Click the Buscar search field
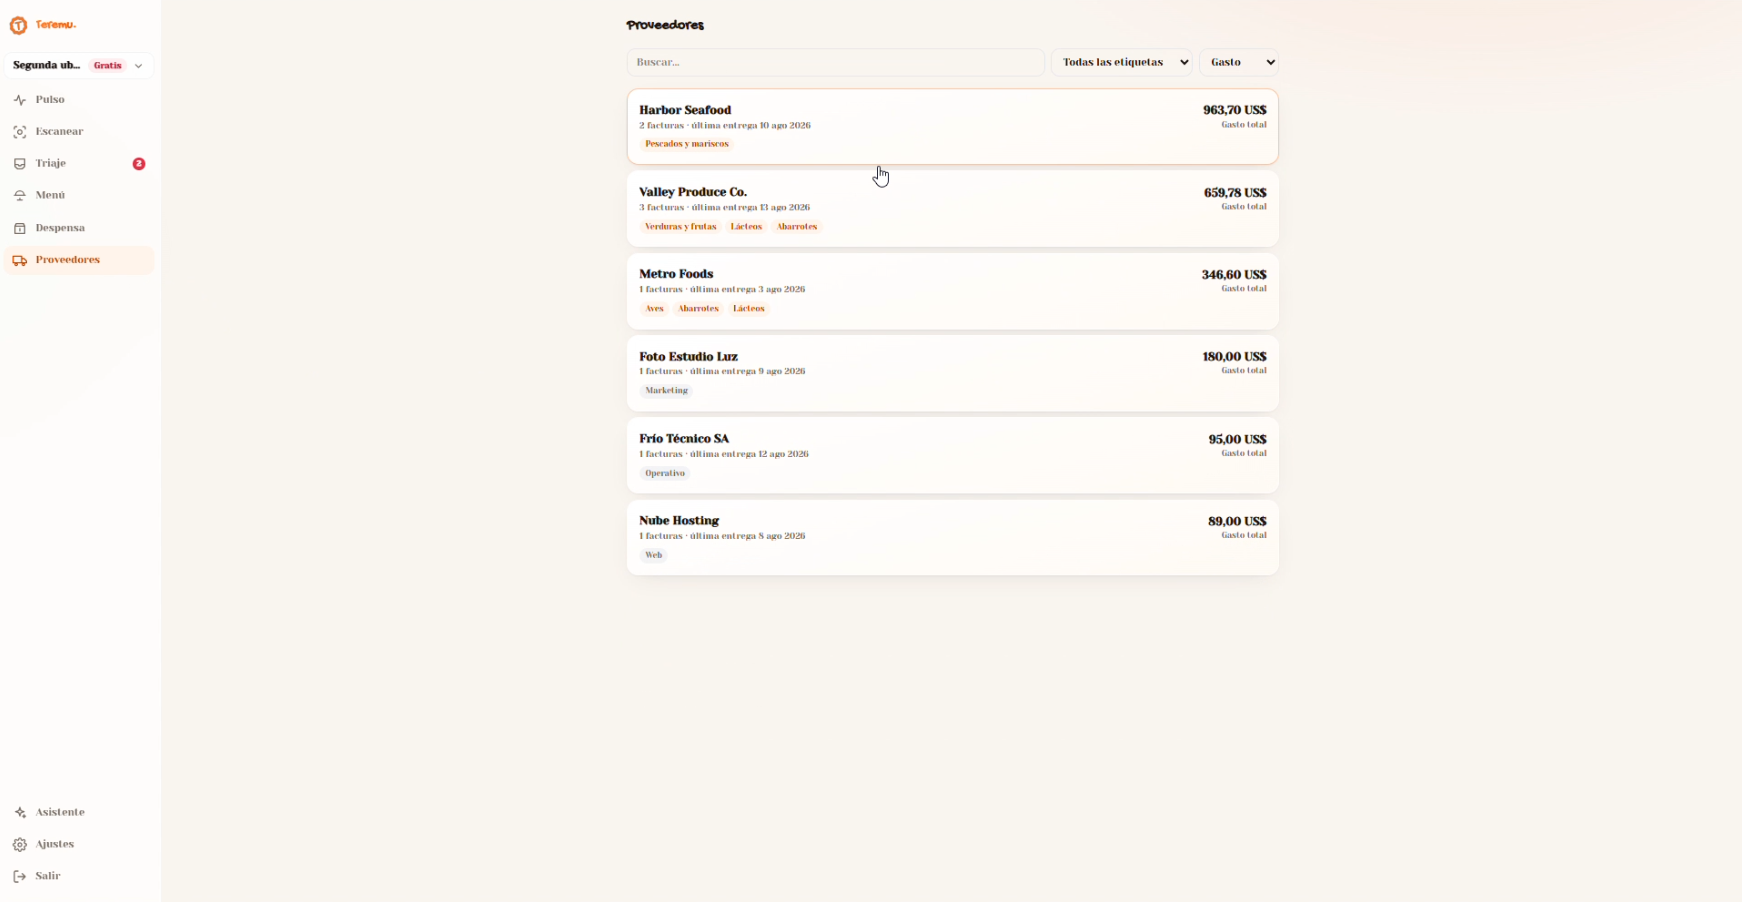This screenshot has height=902, width=1742. coord(836,62)
